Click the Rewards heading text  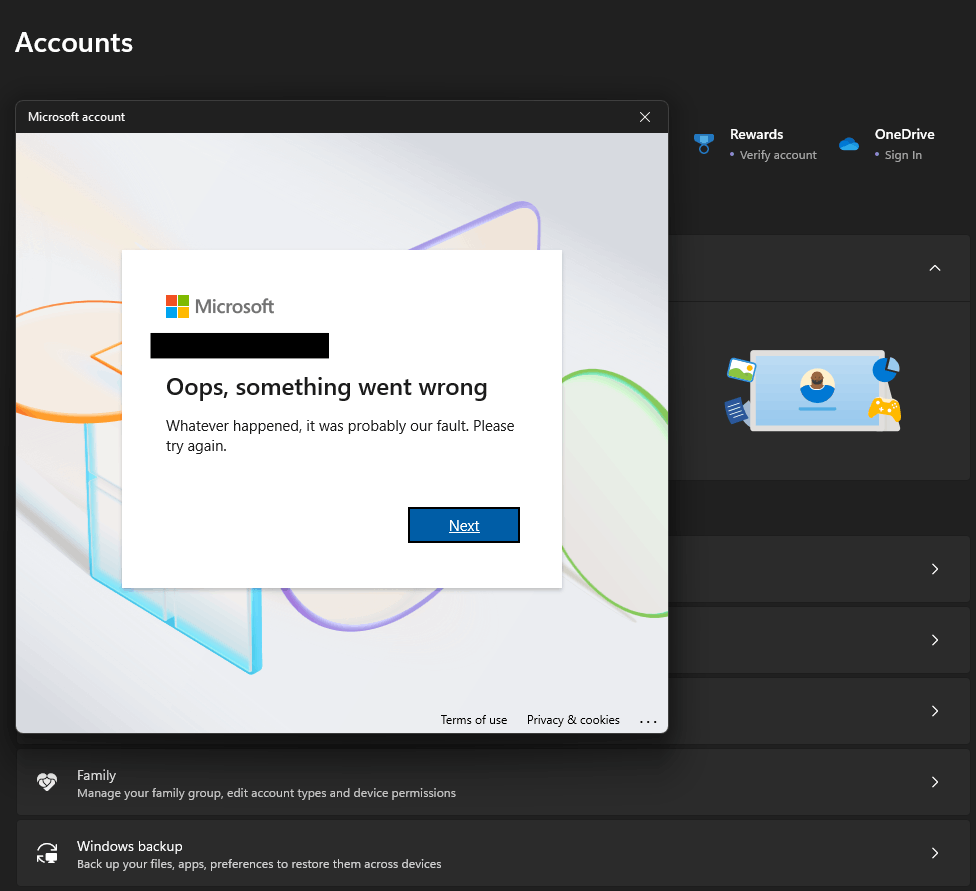click(756, 134)
